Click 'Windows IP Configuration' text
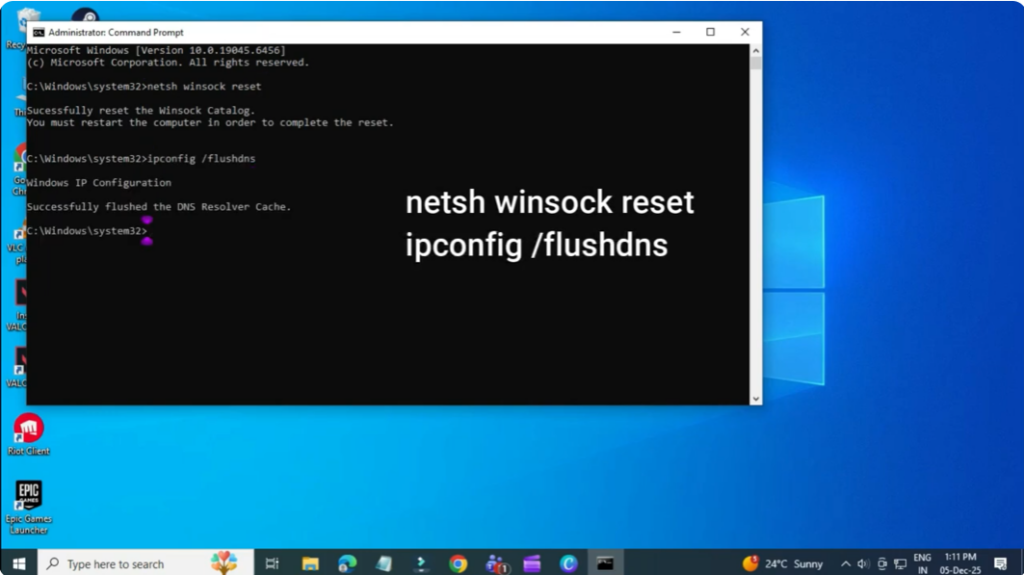This screenshot has height=575, width=1024. point(99,183)
